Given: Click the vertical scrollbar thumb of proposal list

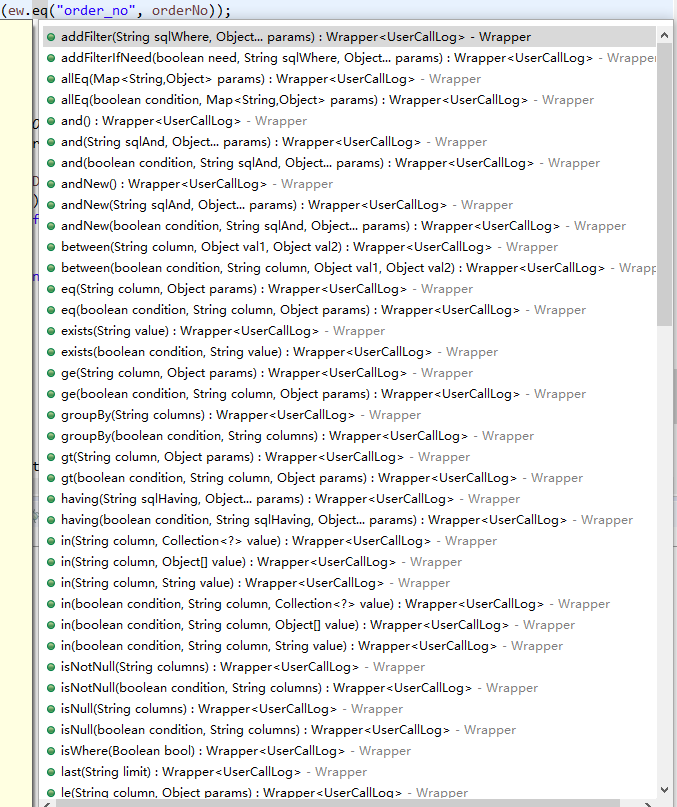Looking at the screenshot, I should pyautogui.click(x=664, y=185).
